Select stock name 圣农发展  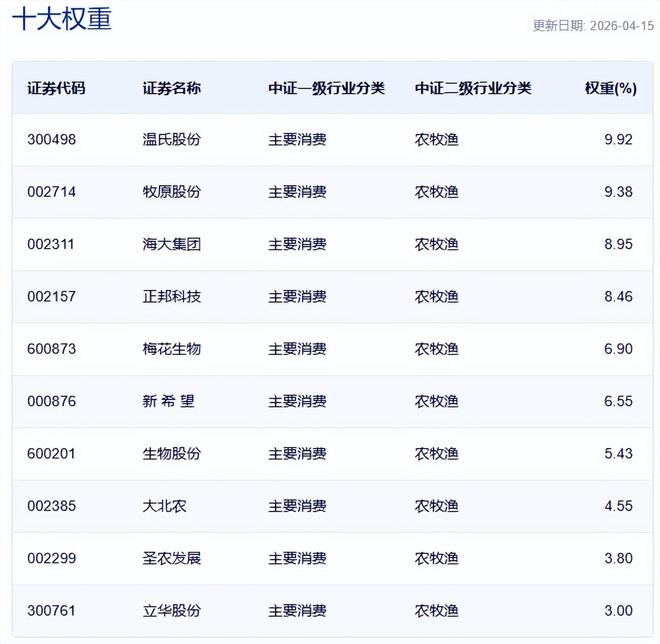point(172,559)
